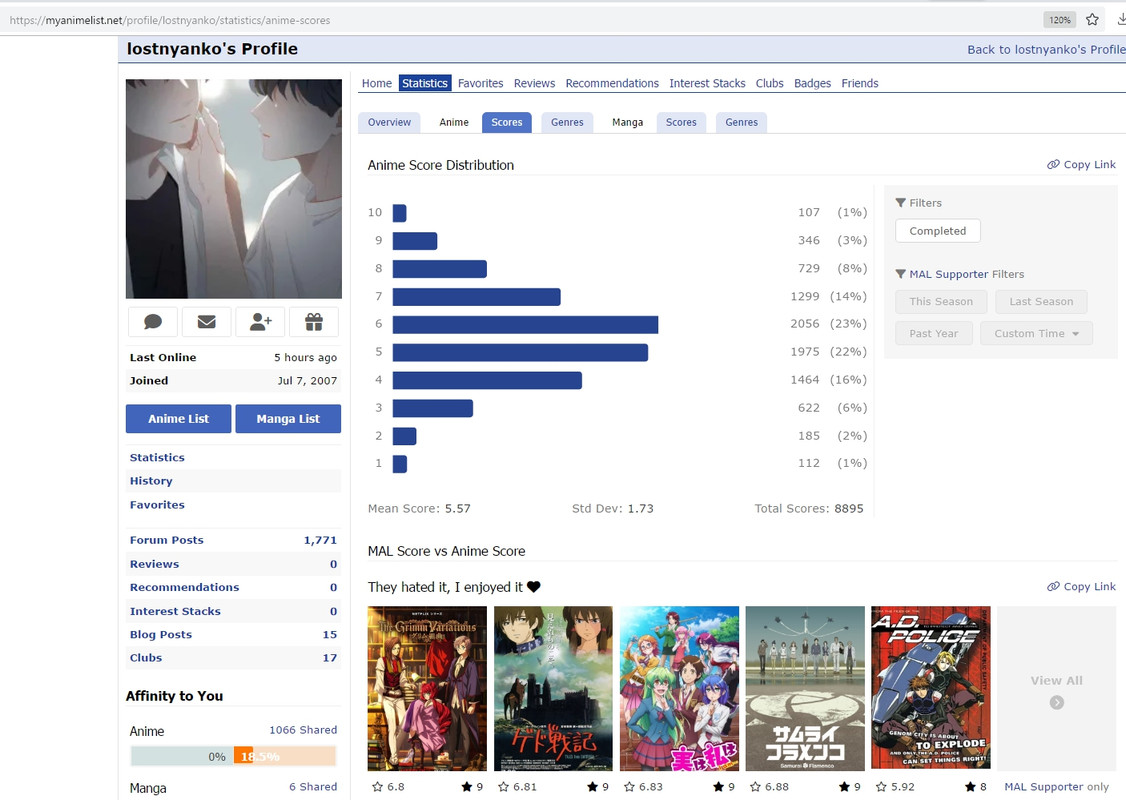Click the Reviews sidebar link
Viewport: 1126px width, 800px height.
[154, 564]
